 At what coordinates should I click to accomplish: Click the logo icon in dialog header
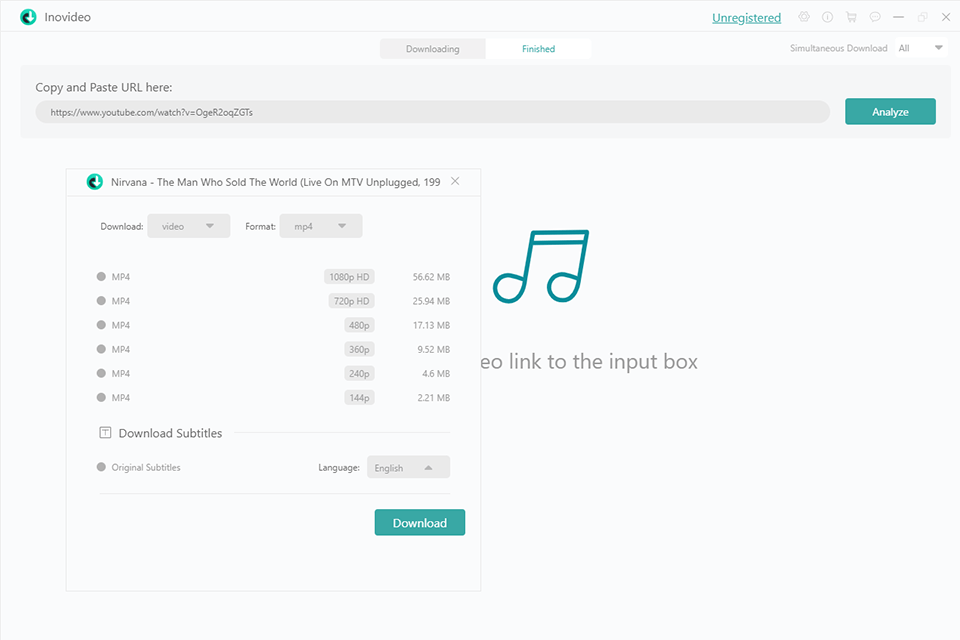(95, 182)
